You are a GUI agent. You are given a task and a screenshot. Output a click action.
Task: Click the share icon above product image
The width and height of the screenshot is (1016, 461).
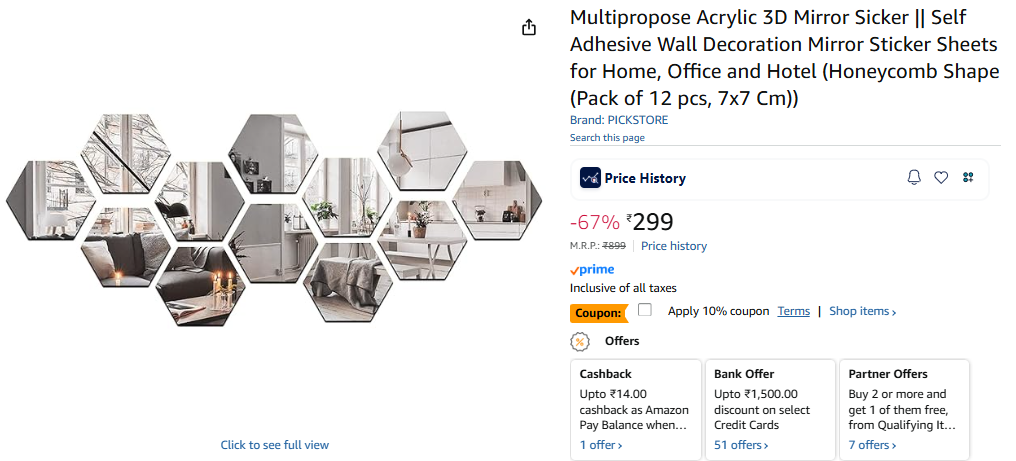[529, 28]
